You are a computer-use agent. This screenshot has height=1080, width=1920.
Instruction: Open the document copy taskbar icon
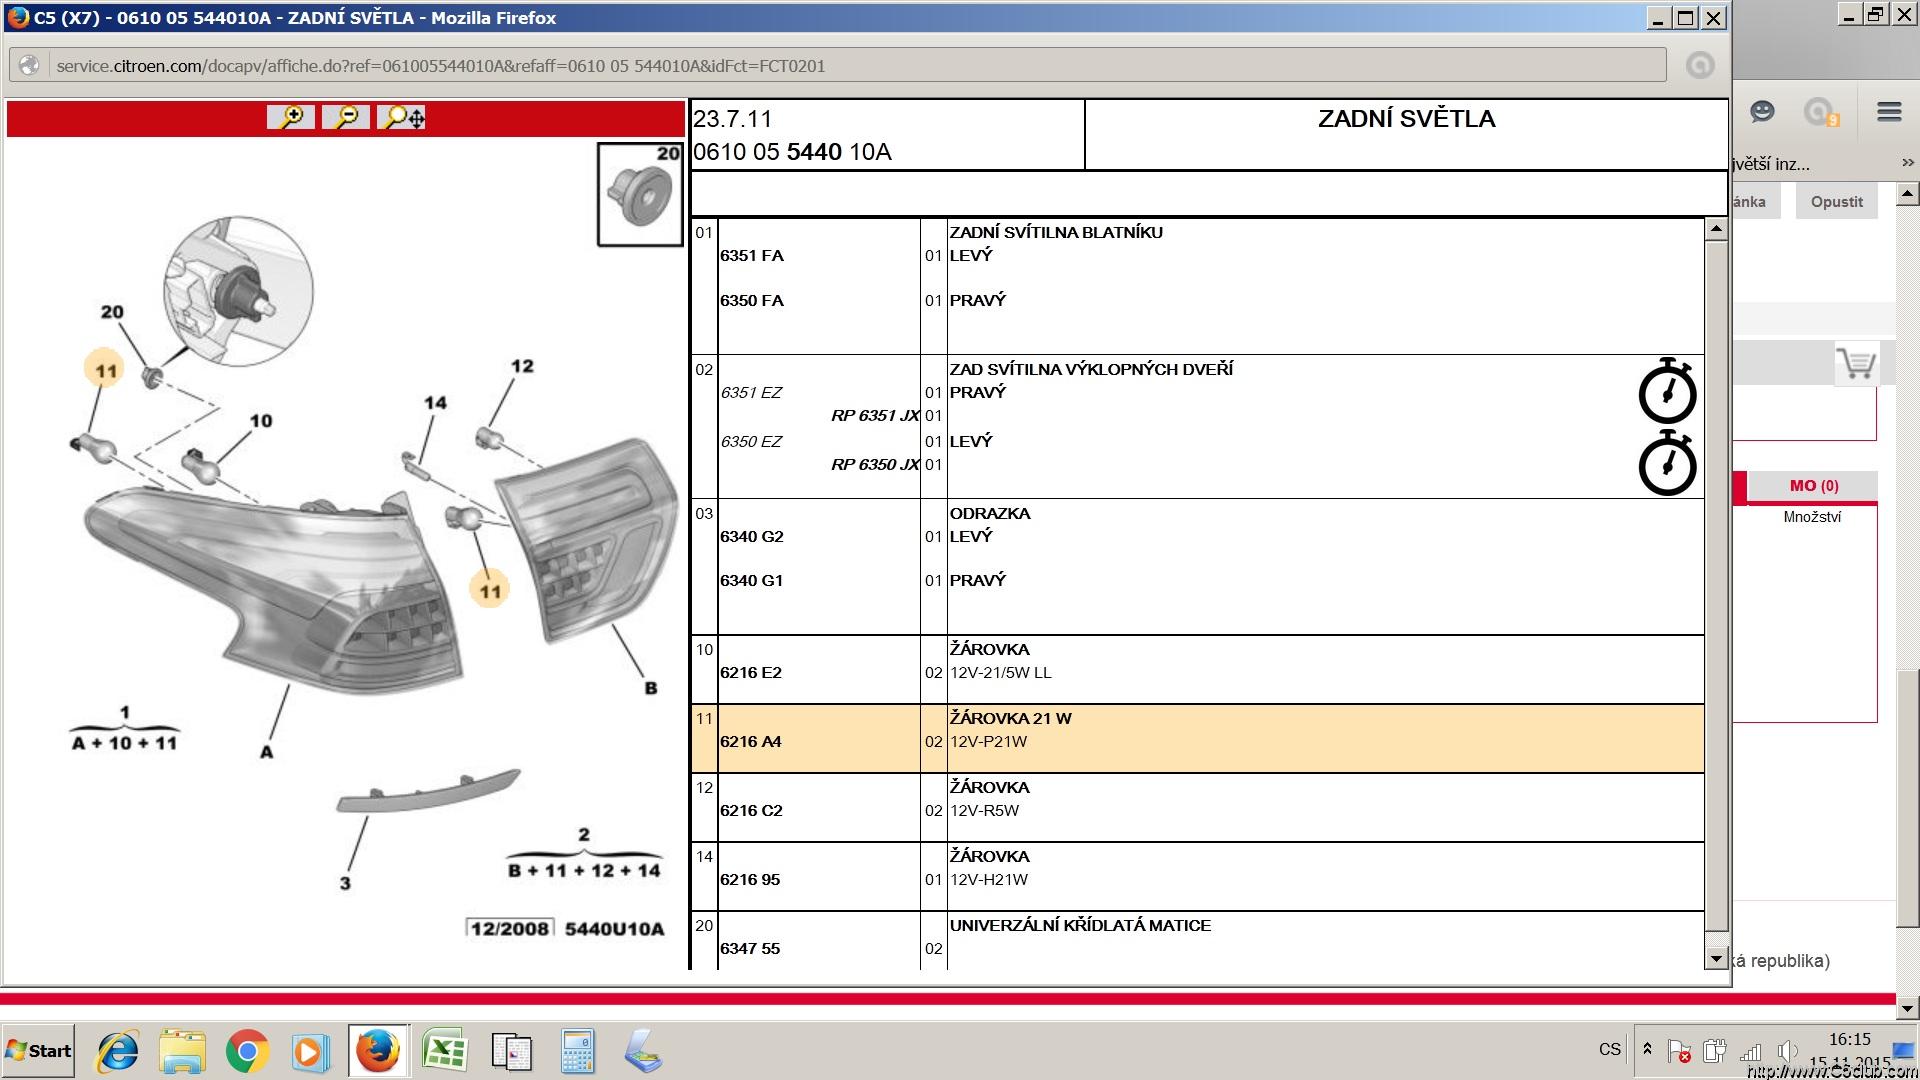(x=512, y=1052)
